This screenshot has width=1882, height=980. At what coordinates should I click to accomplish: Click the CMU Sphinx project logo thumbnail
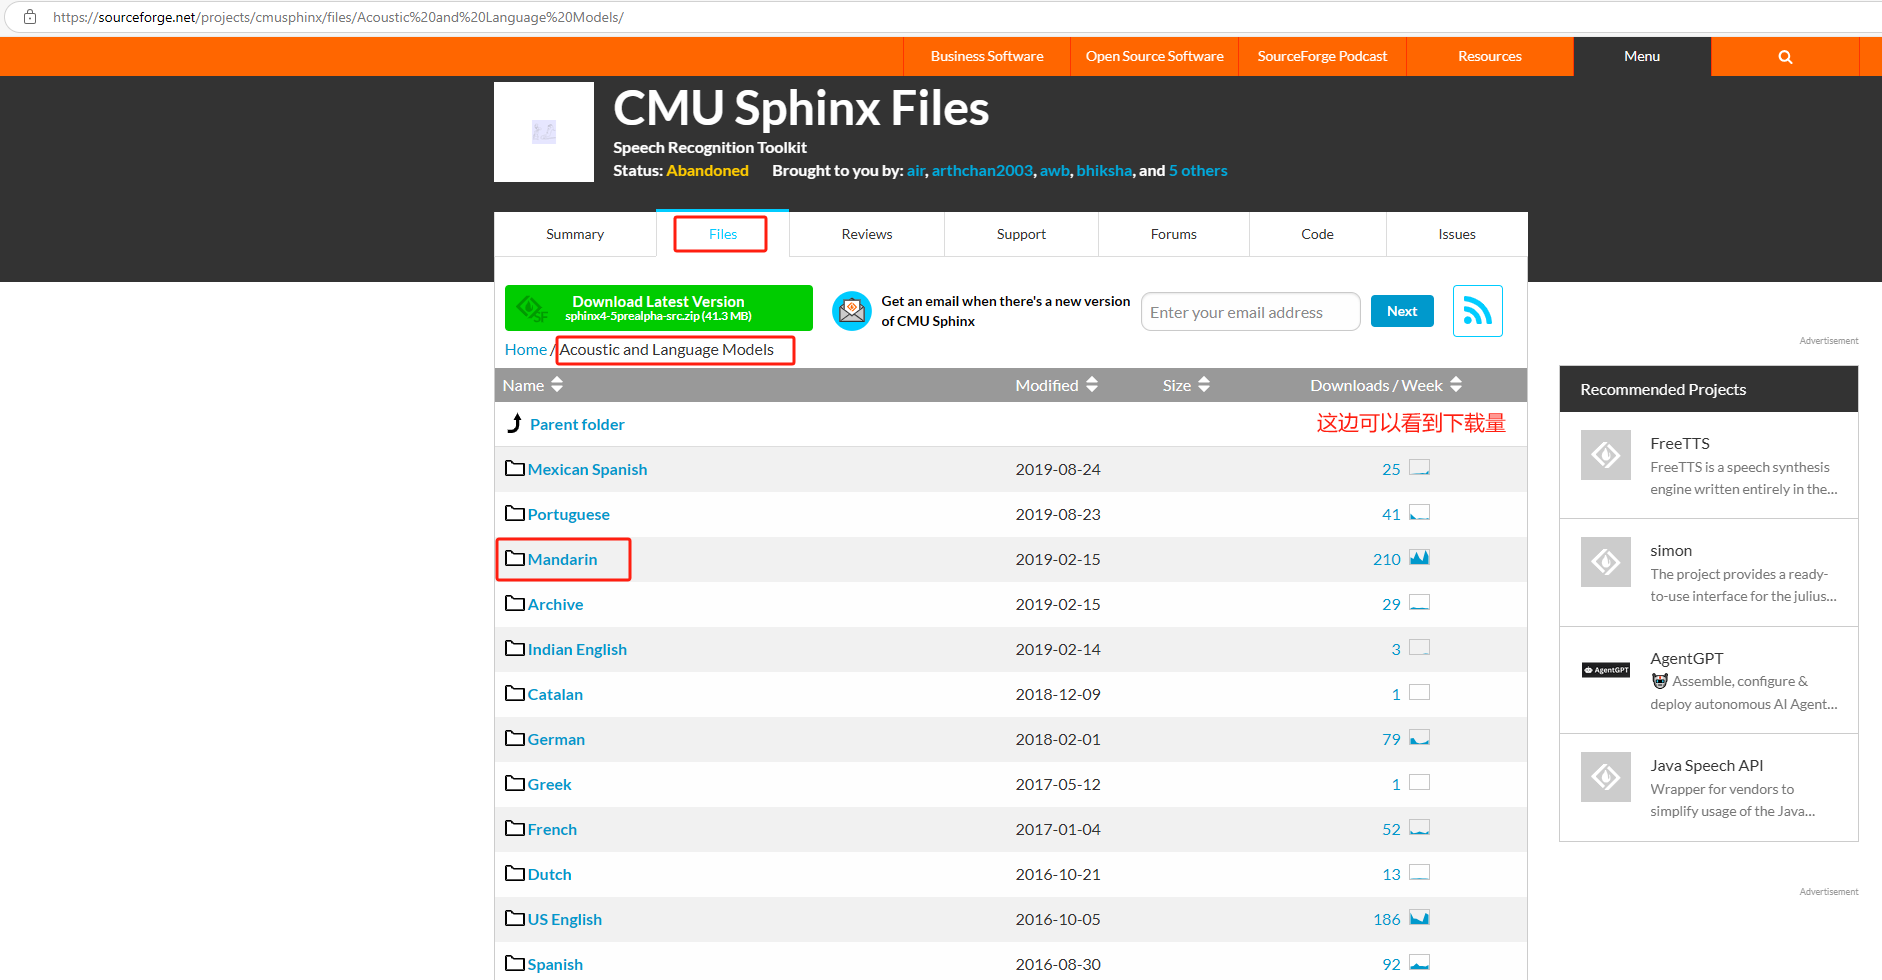pyautogui.click(x=544, y=132)
